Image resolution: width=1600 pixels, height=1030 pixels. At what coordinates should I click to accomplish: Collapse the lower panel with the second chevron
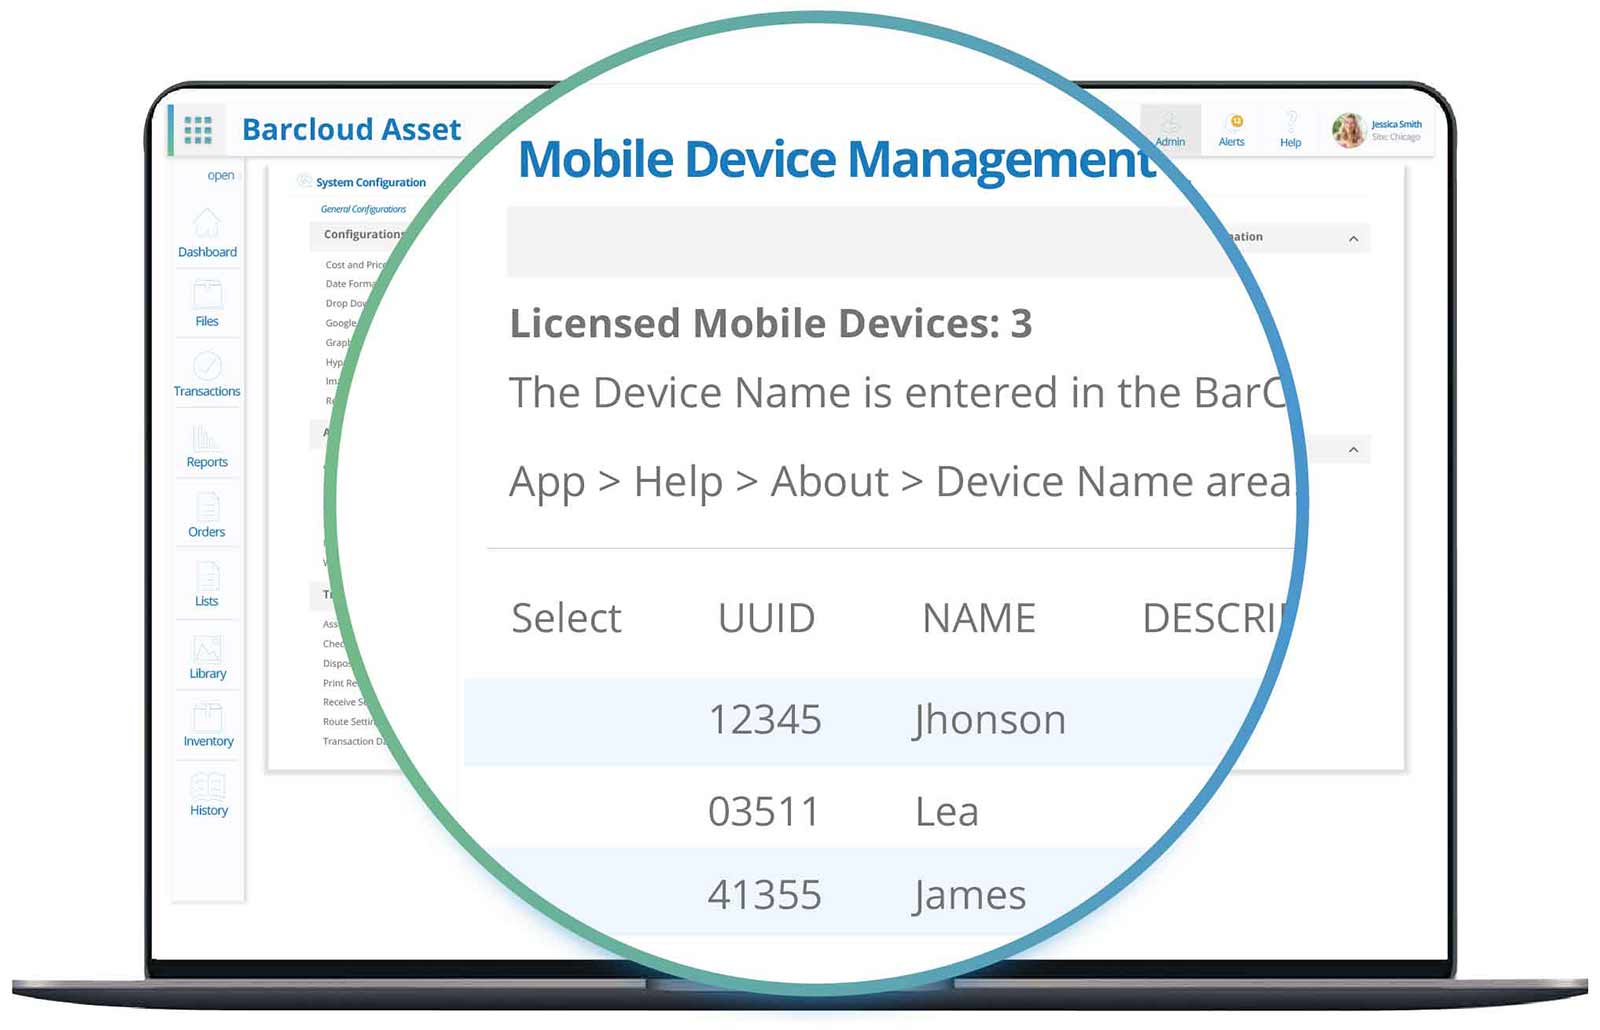point(1353,450)
